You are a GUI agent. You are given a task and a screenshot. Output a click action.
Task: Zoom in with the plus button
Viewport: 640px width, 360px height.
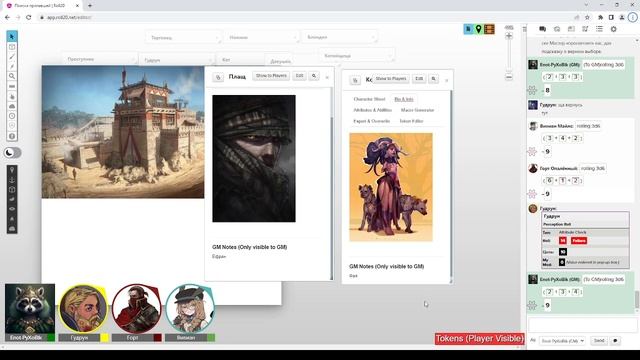tap(509, 36)
